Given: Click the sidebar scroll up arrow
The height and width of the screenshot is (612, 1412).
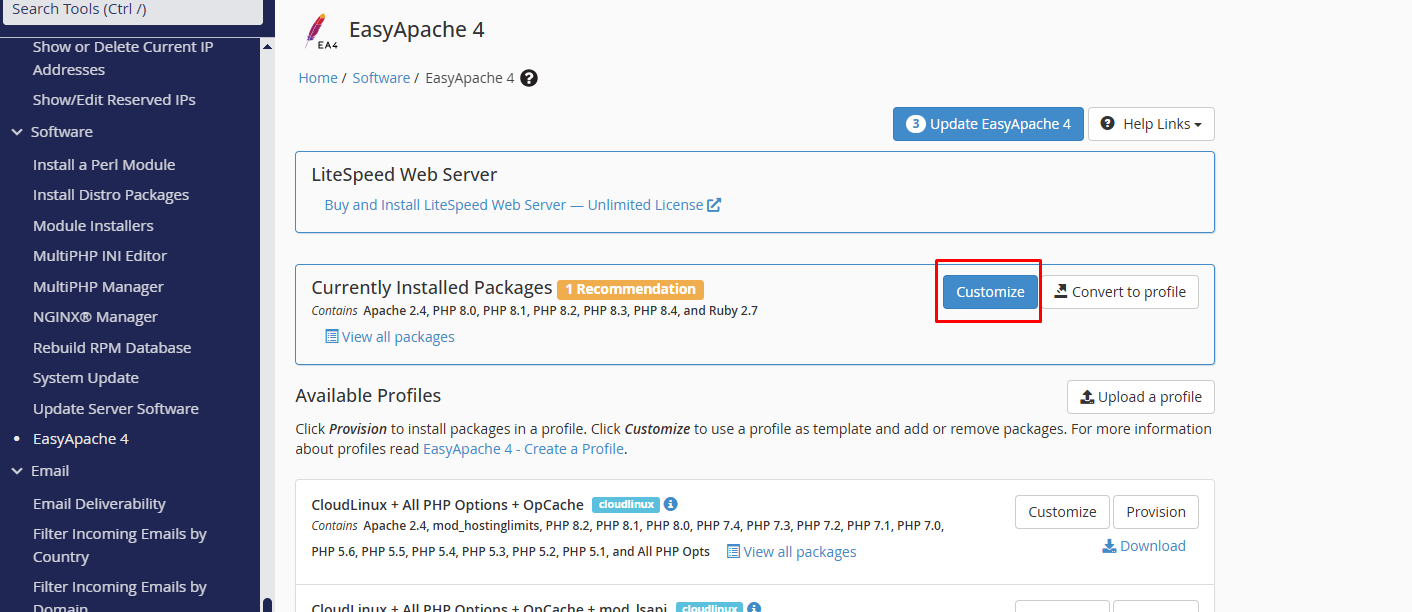Looking at the screenshot, I should pyautogui.click(x=267, y=46).
